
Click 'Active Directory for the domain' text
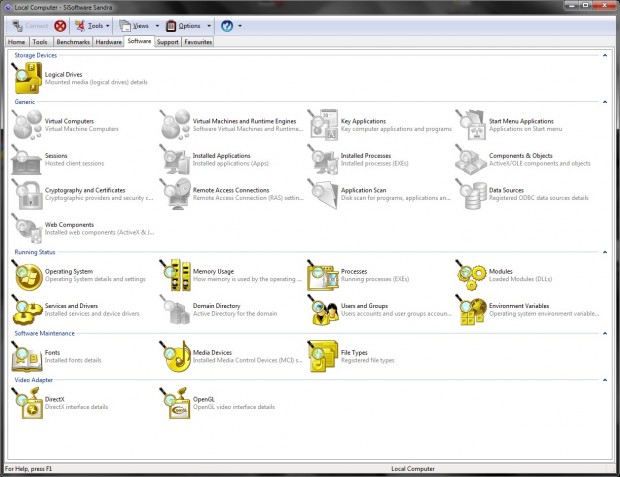click(x=235, y=314)
